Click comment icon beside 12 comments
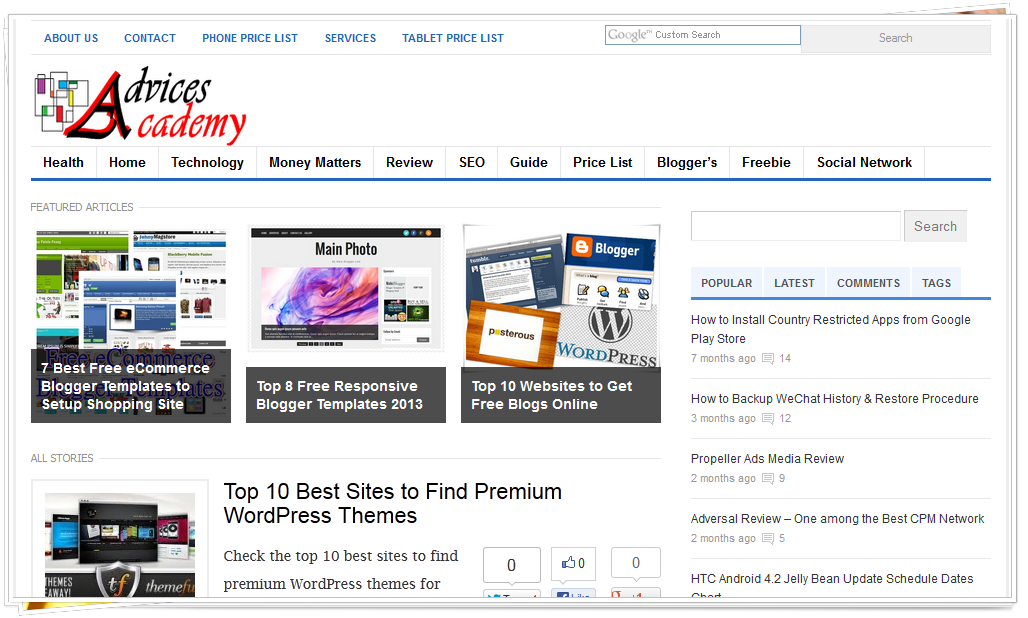Screen dimensions: 1028x618 (x=768, y=419)
